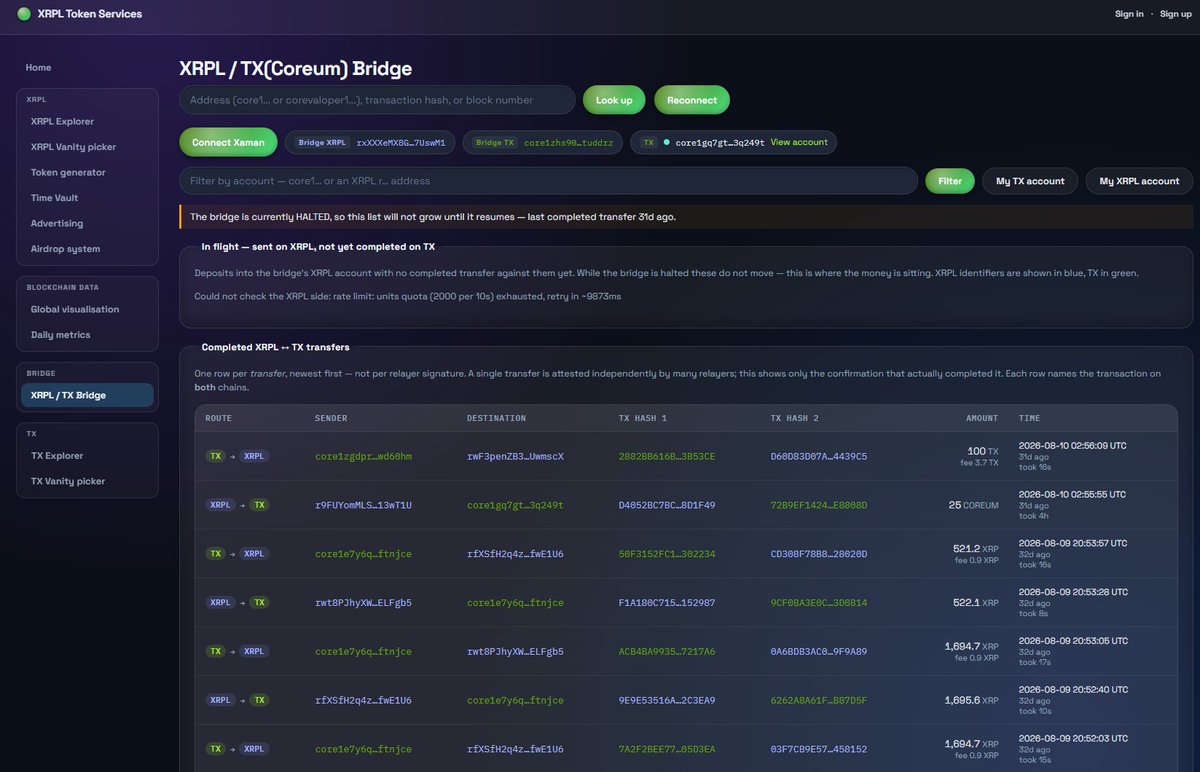Click the View account link

tap(799, 143)
